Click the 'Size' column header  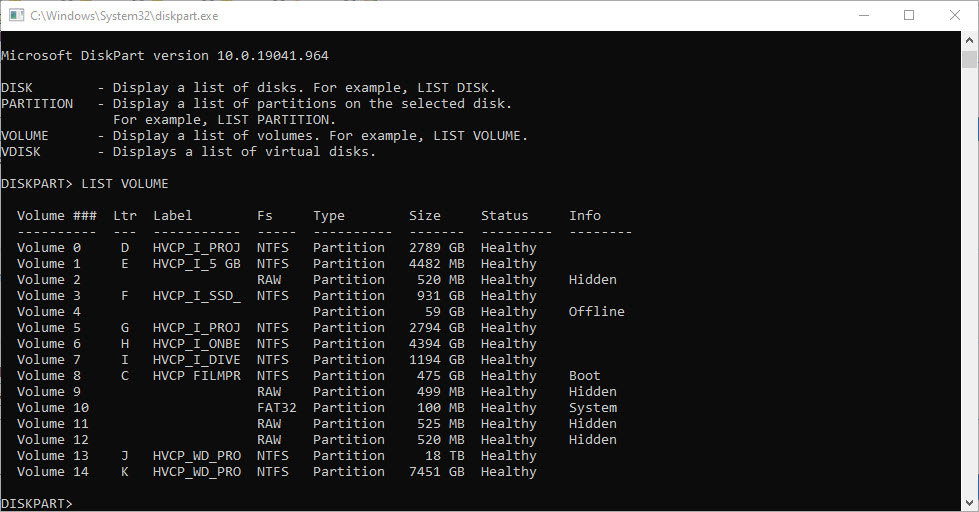[425, 215]
